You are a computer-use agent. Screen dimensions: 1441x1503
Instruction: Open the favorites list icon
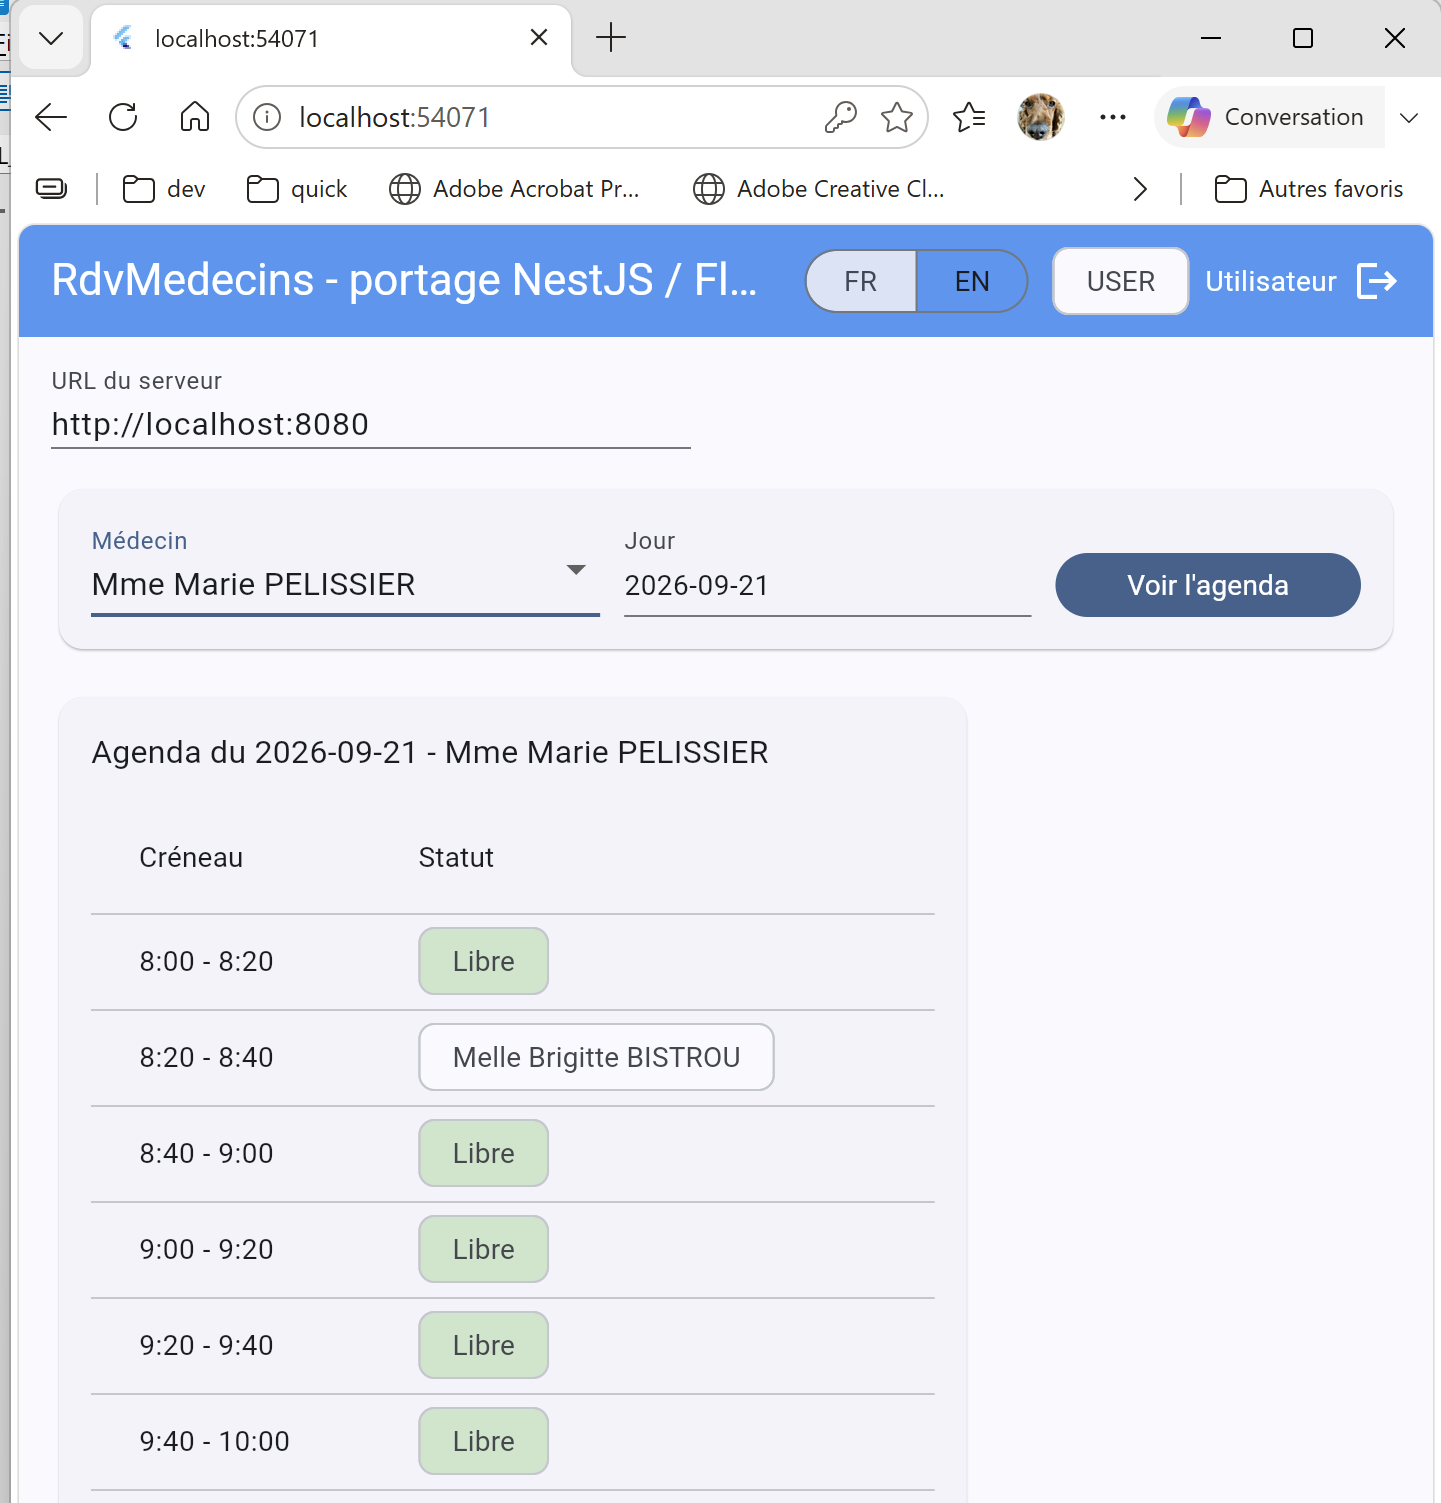969,117
